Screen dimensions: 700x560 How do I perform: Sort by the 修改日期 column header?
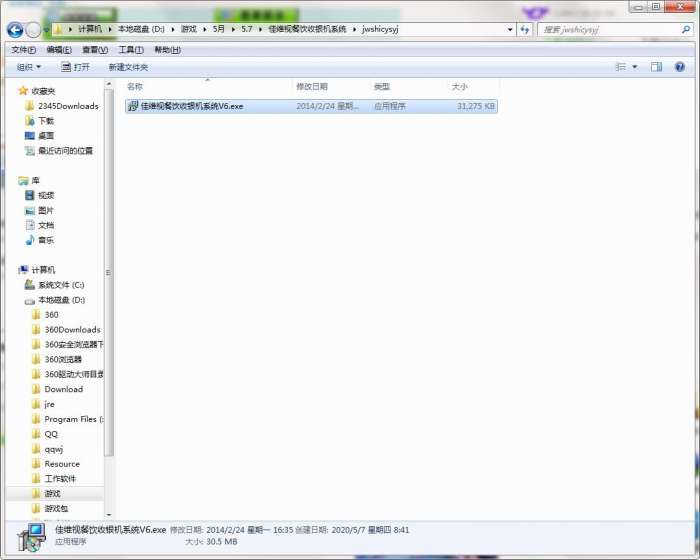point(312,86)
